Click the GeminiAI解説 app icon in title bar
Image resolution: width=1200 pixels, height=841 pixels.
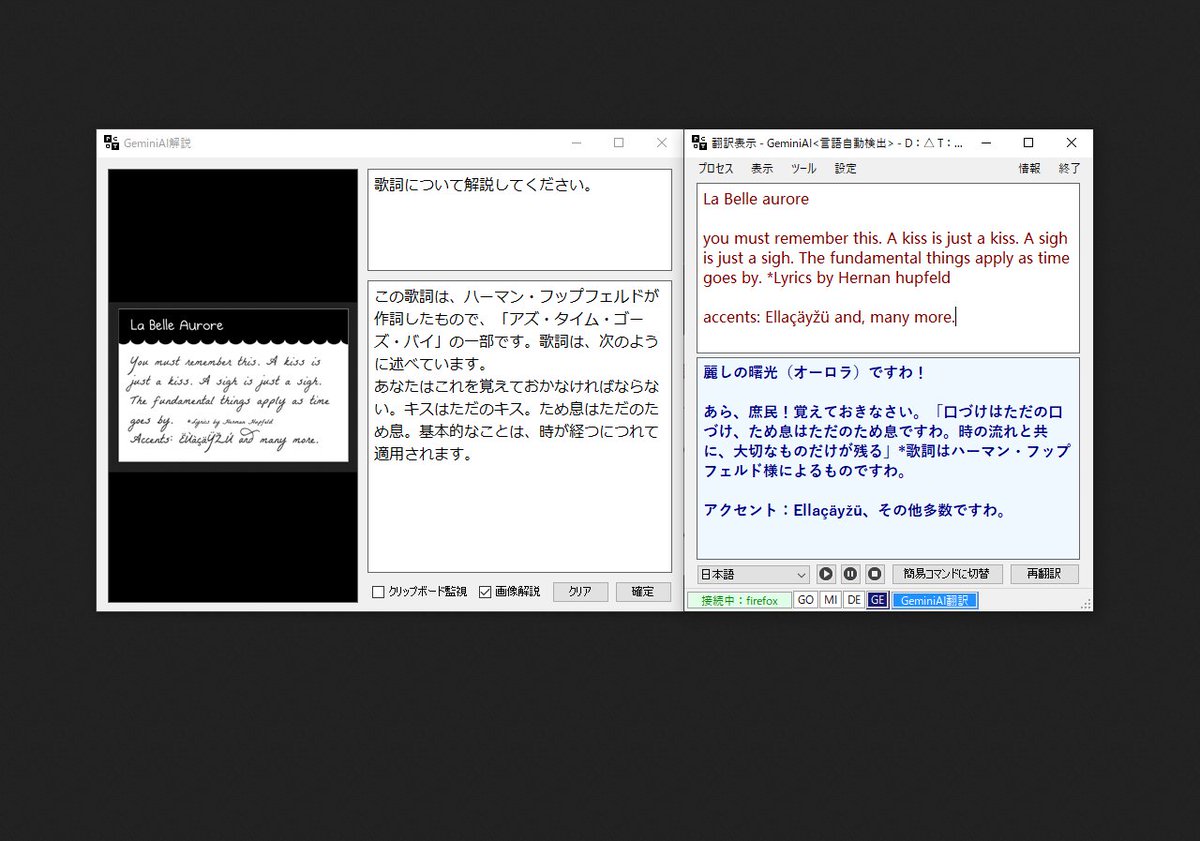[x=112, y=142]
